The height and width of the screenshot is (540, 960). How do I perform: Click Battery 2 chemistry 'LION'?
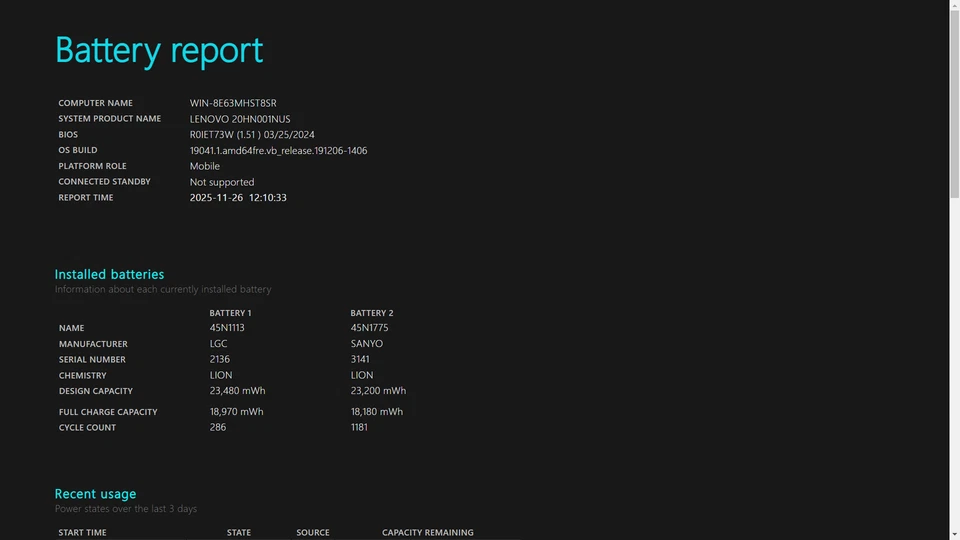tap(362, 375)
